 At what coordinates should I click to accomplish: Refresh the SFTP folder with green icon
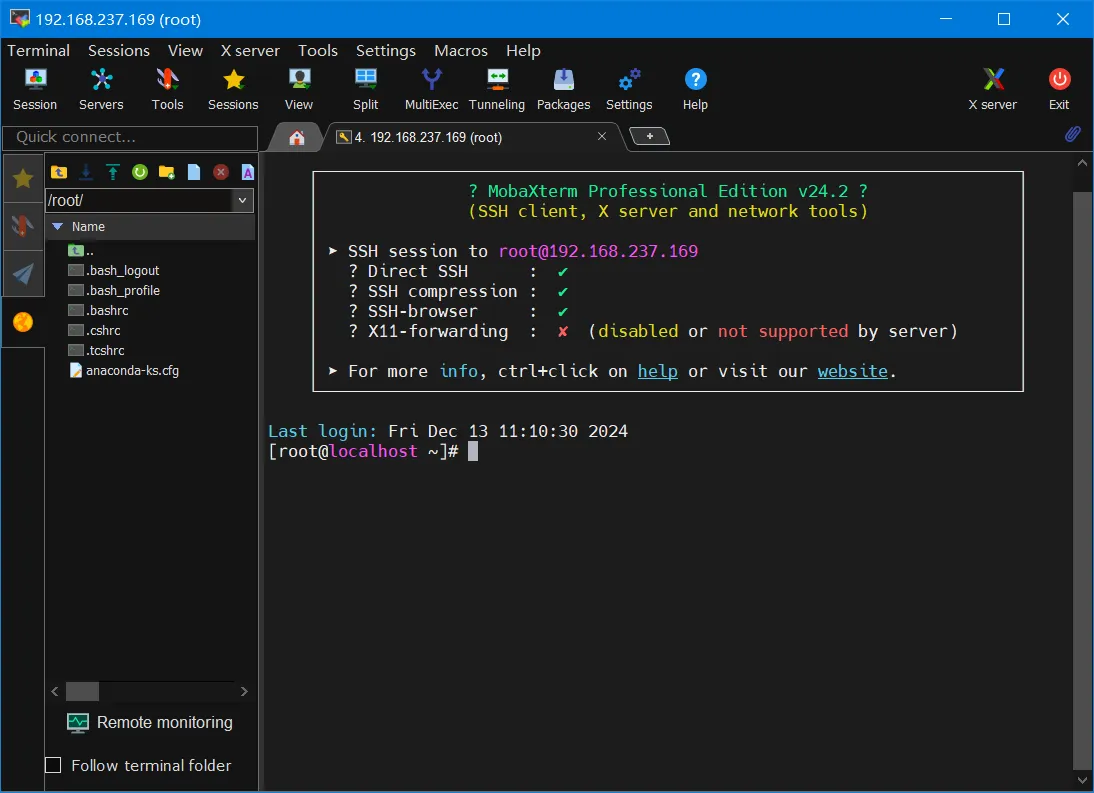pyautogui.click(x=140, y=172)
